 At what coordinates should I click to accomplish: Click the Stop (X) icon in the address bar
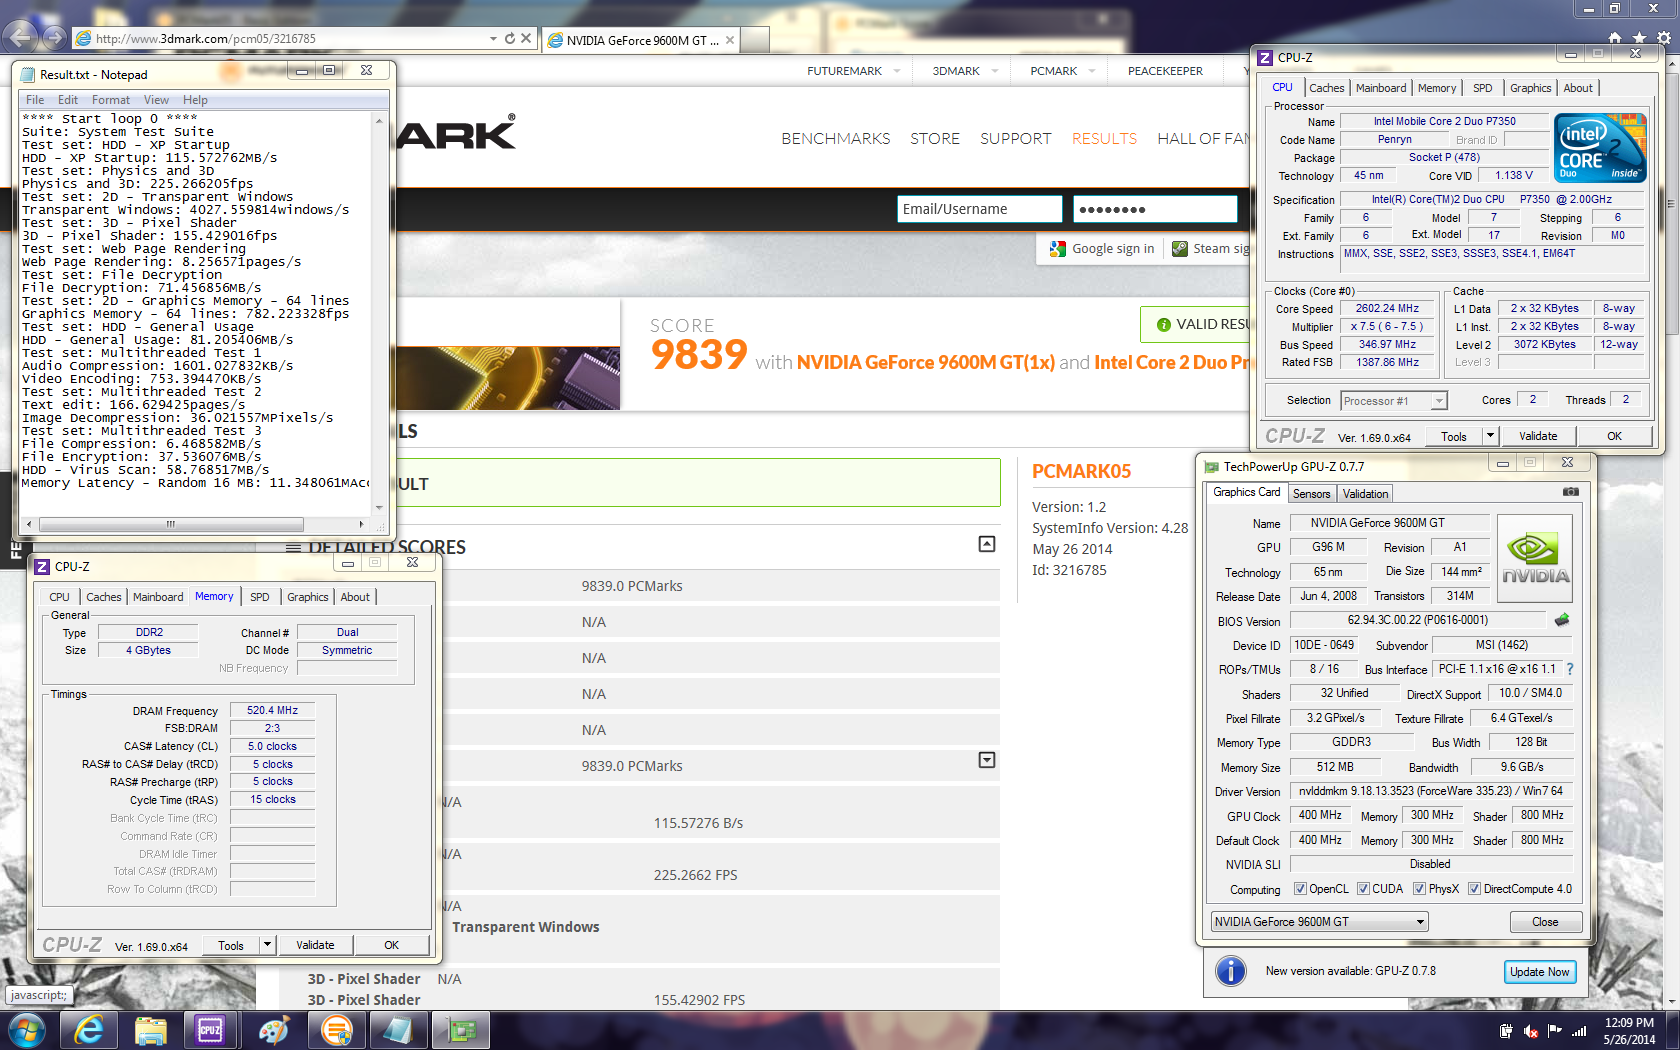pyautogui.click(x=526, y=39)
